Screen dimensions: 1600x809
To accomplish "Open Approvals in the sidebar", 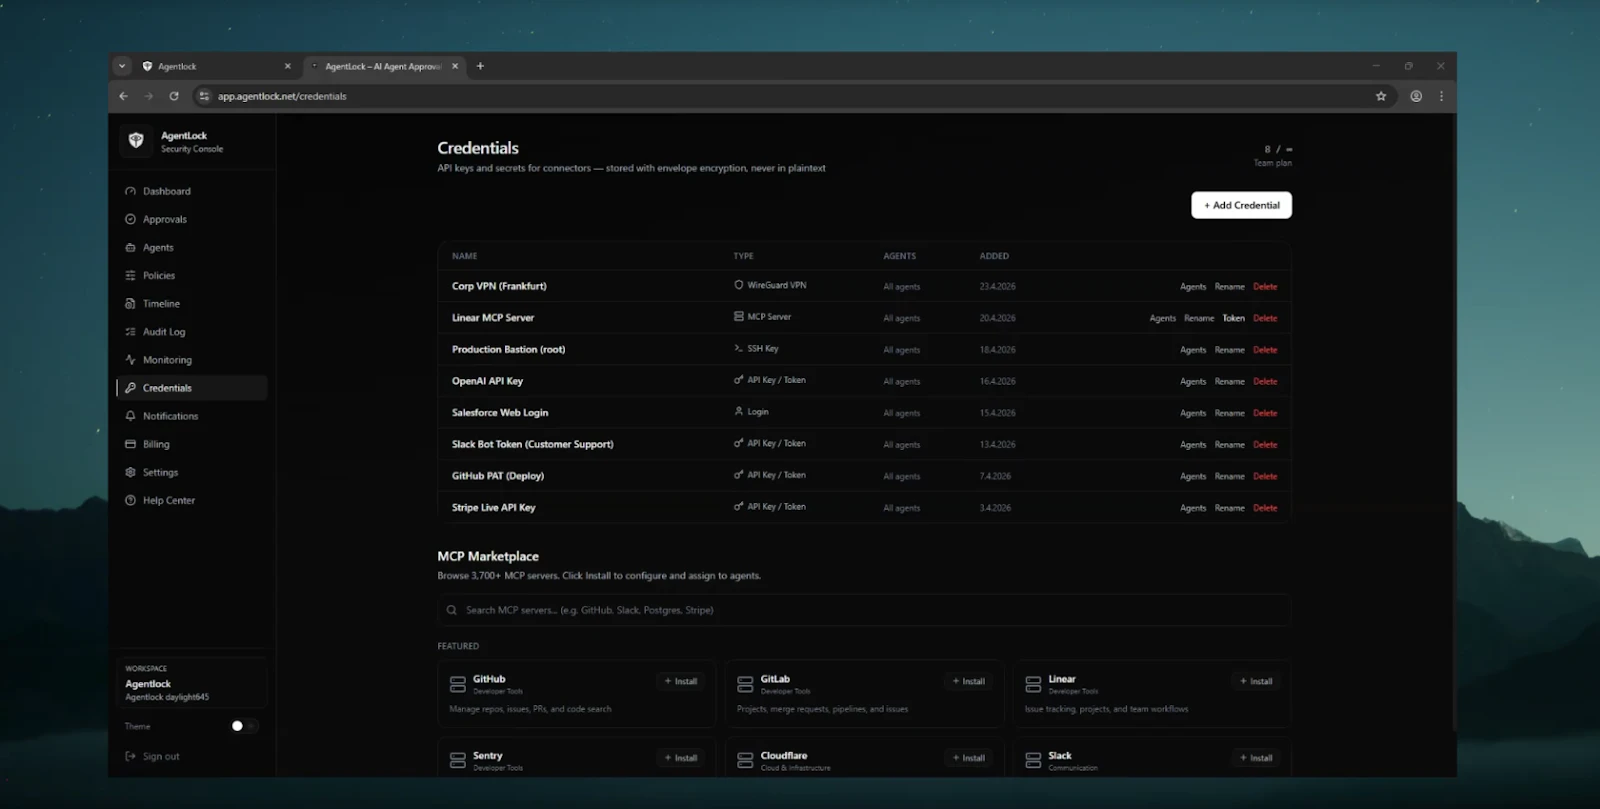I will (192, 219).
